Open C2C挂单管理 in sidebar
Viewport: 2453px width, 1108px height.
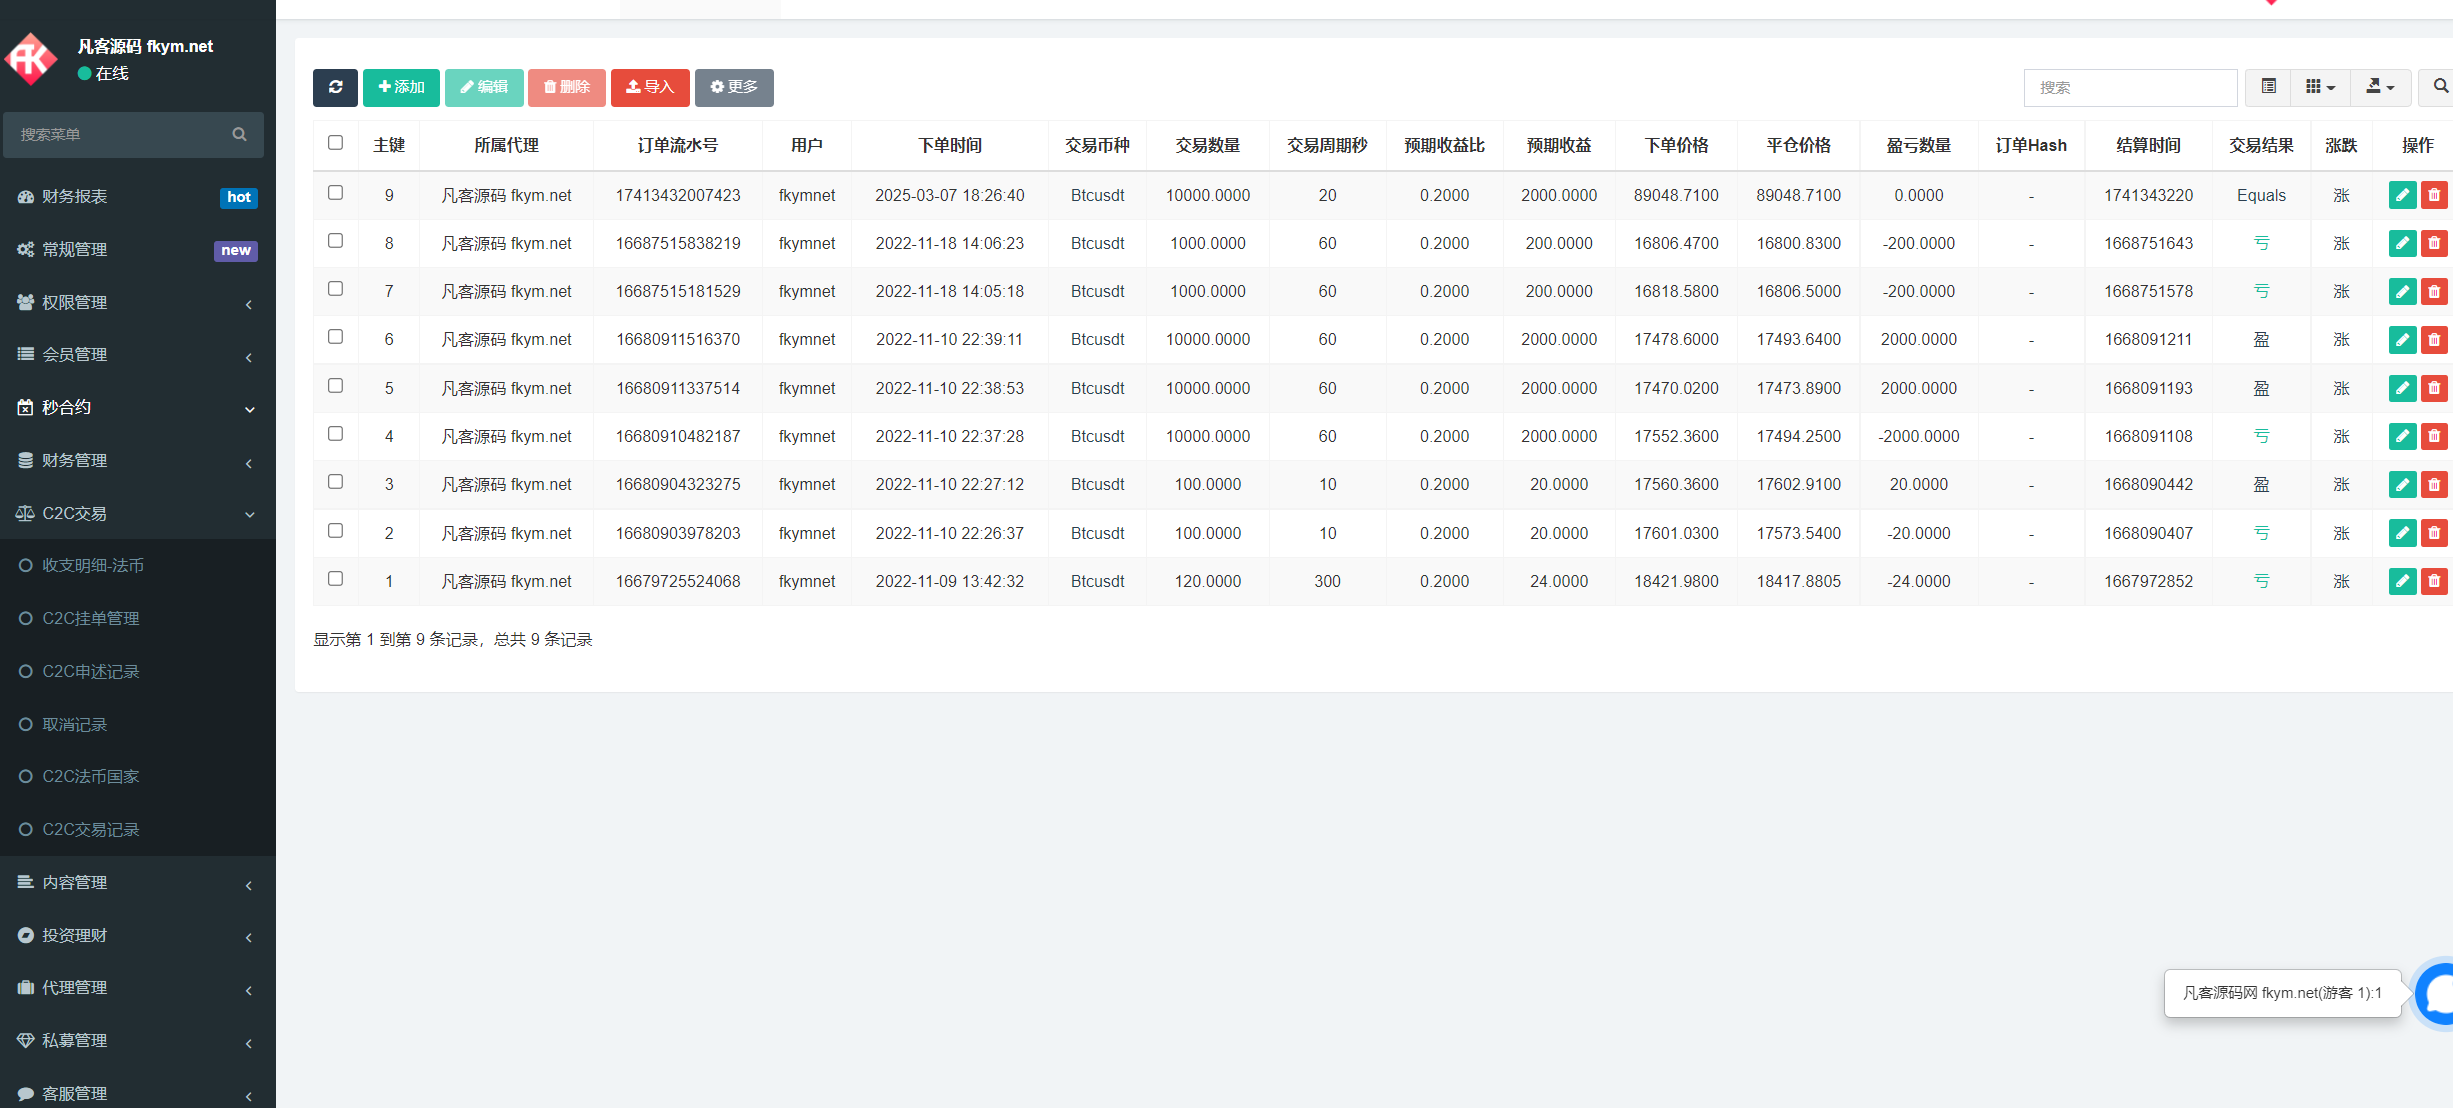tap(91, 618)
